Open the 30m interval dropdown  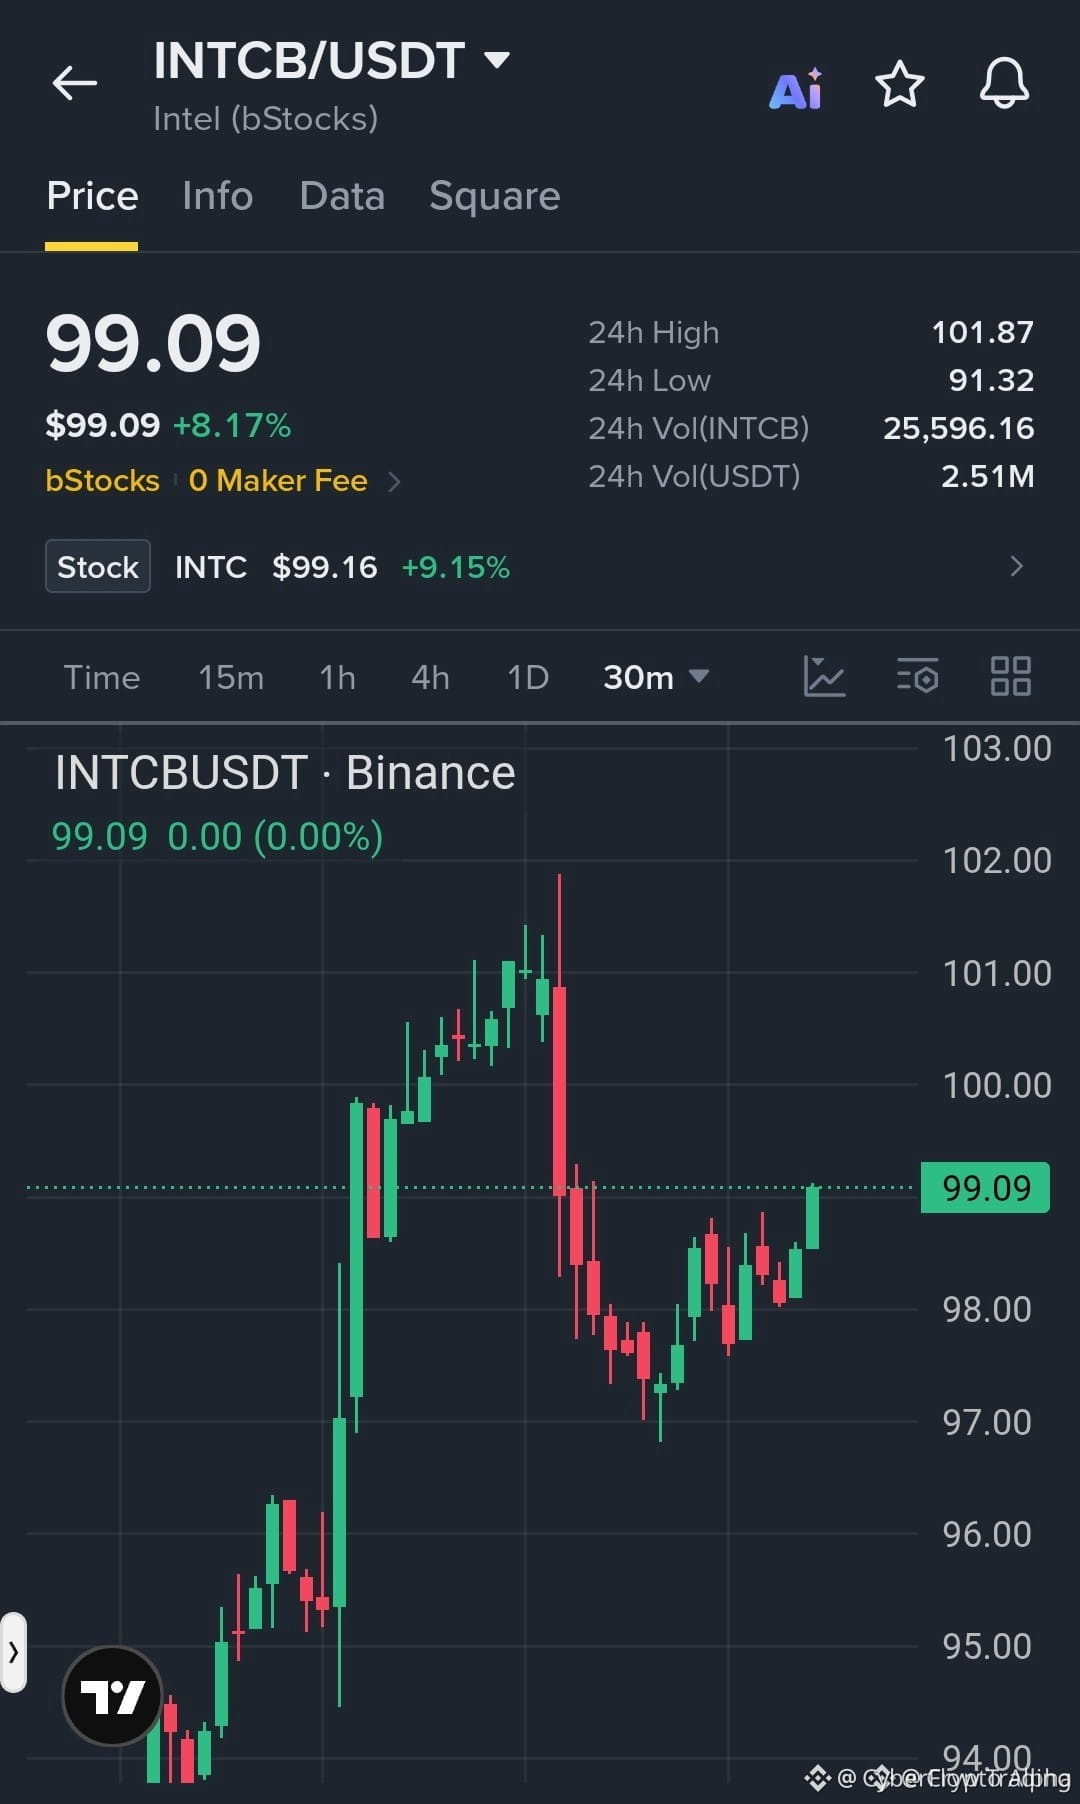point(656,677)
